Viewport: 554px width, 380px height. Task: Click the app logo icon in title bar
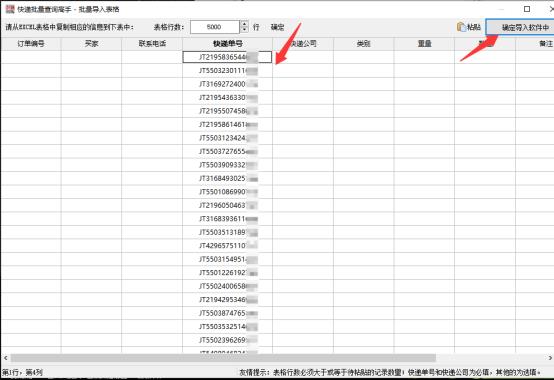[x=10, y=9]
